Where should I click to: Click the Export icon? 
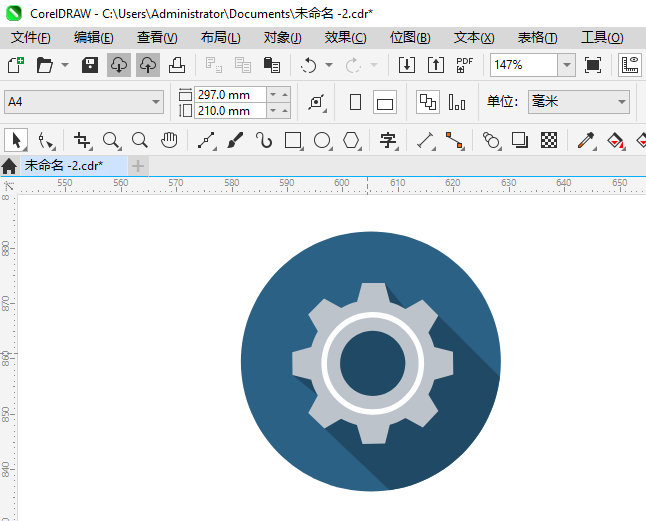click(x=436, y=65)
